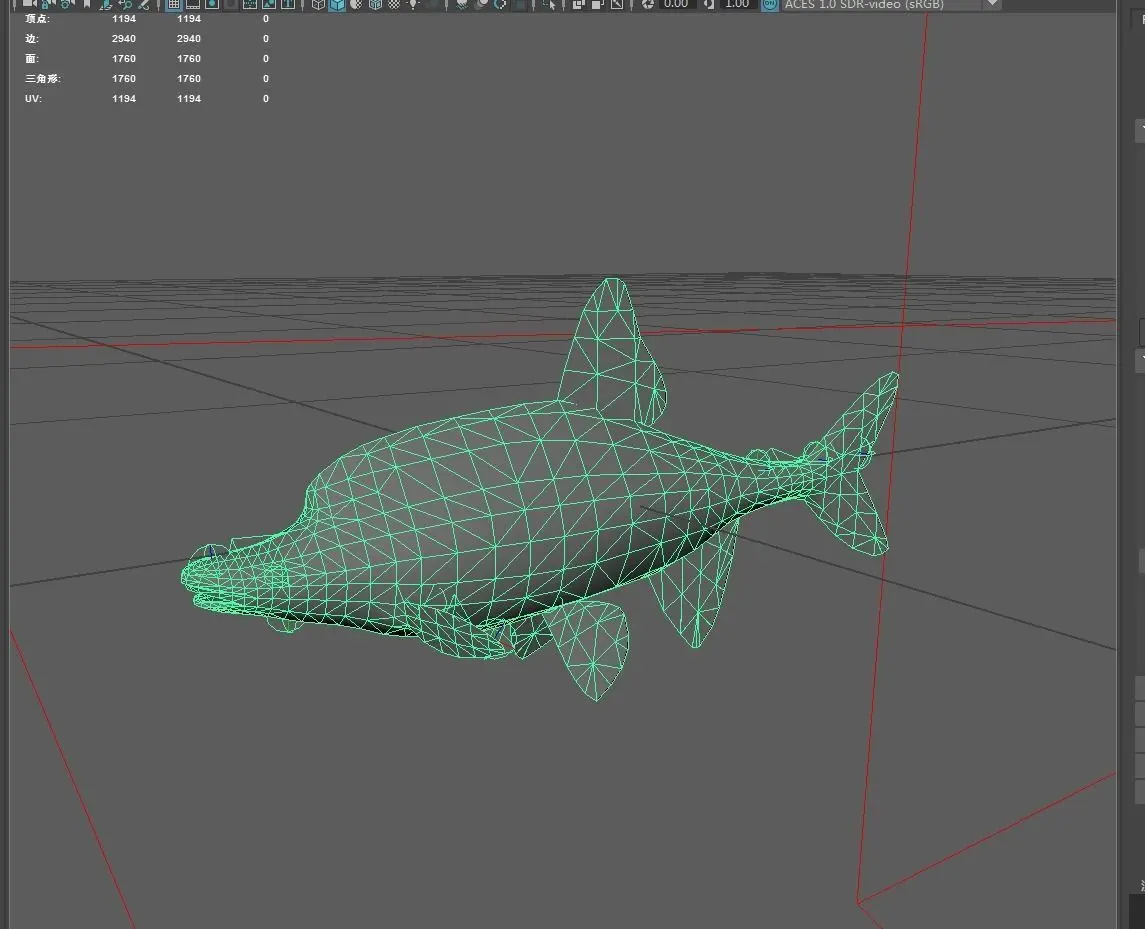Toggle the viewport grid display
This screenshot has height=929, width=1145.
click(x=174, y=4)
